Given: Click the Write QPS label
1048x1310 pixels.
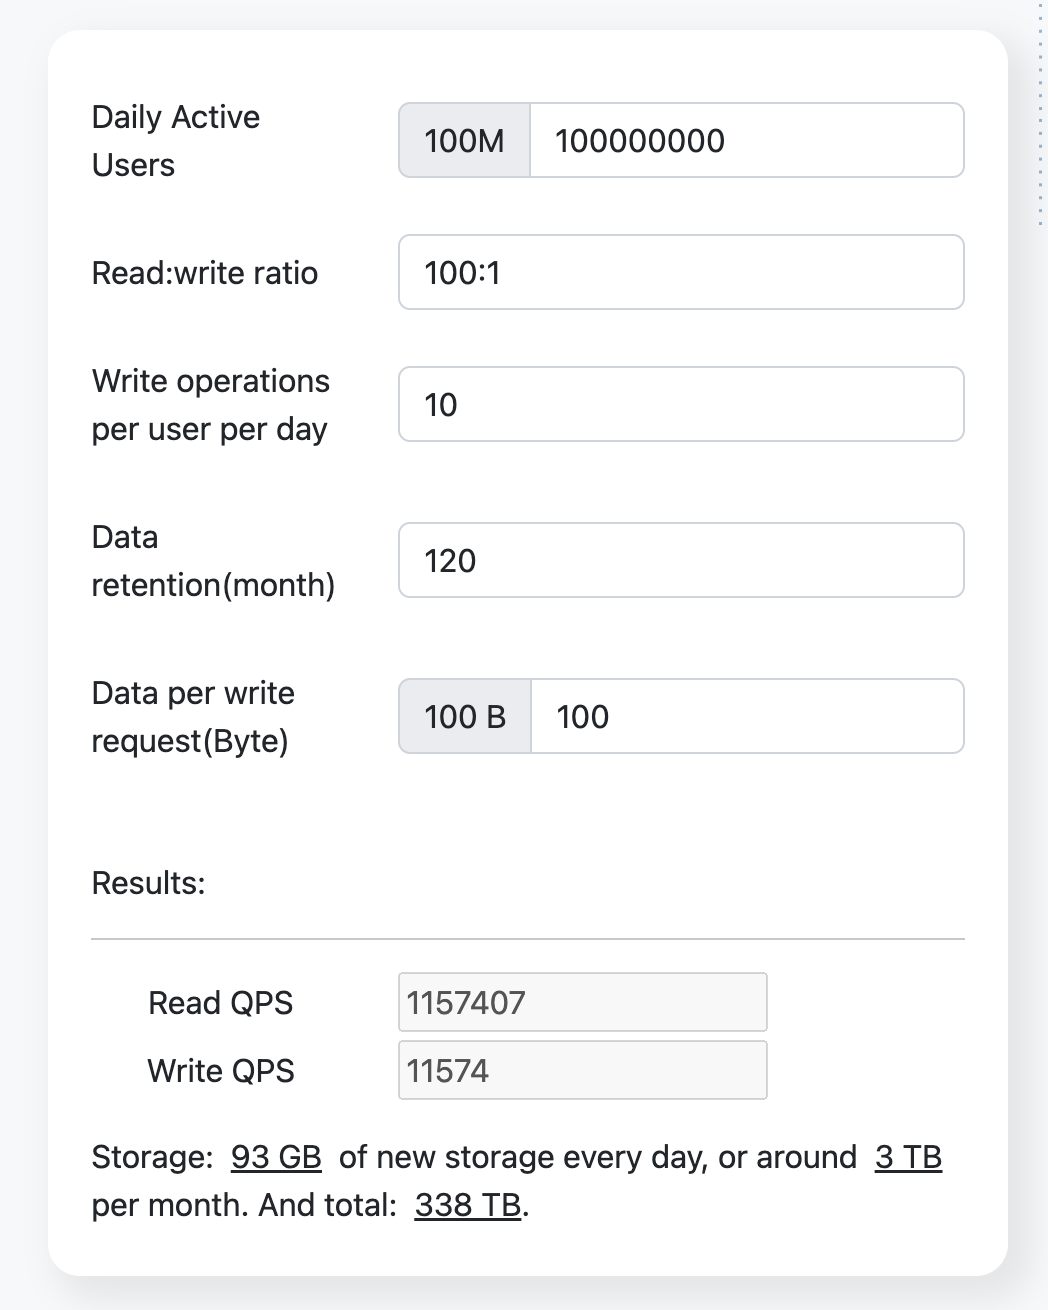Looking at the screenshot, I should pos(221,1071).
